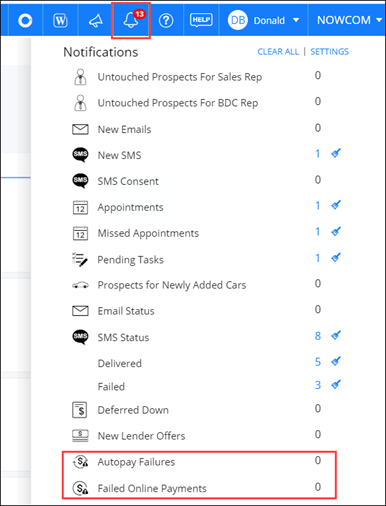The image size is (386, 506).
Task: Open the W document icon in header
Action: (60, 21)
